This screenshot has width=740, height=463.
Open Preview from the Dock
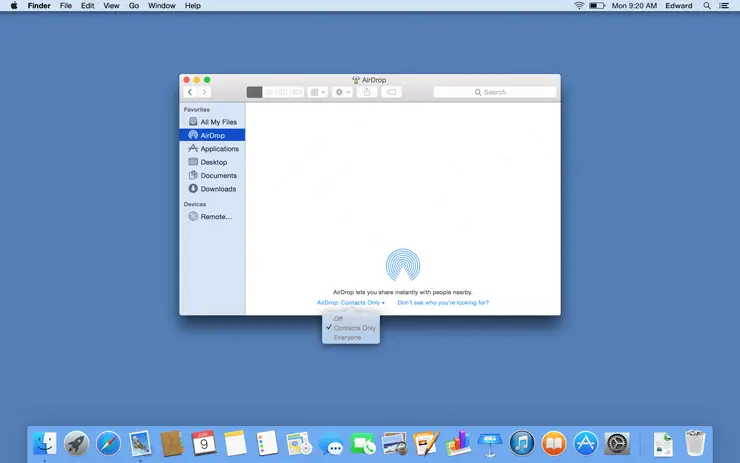[x=395, y=444]
